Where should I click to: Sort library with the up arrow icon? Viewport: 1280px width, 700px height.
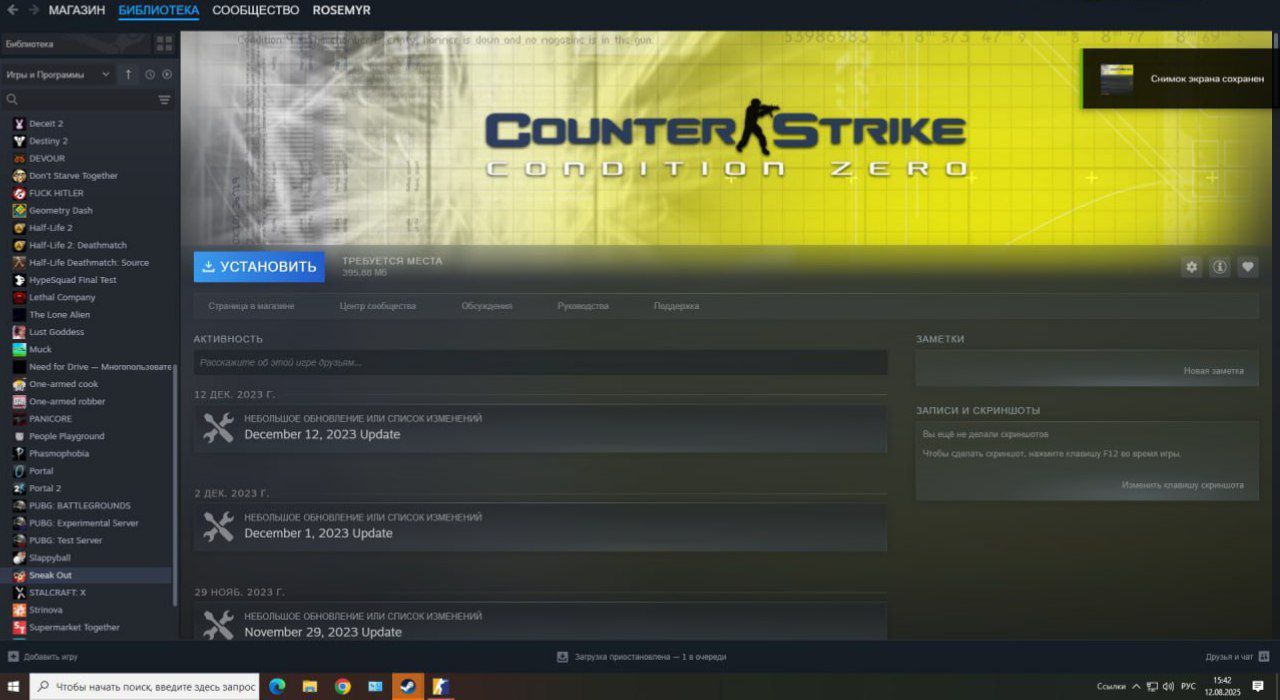click(x=128, y=75)
